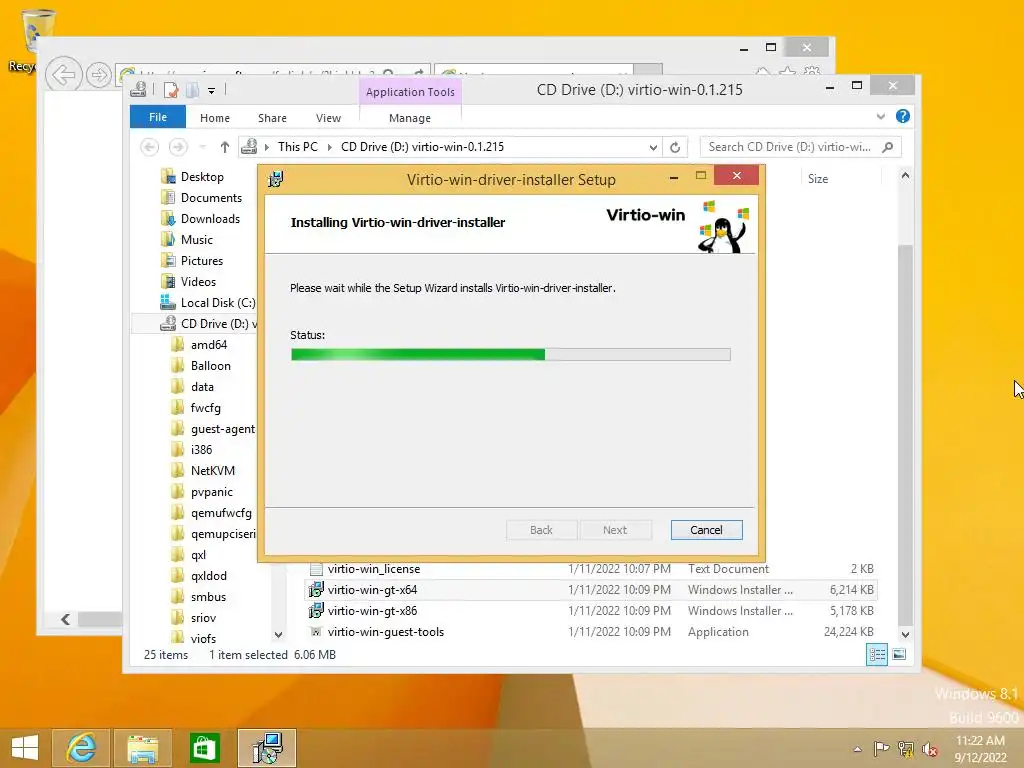Click the viofs folder icon
1024x768 pixels.
click(178, 638)
